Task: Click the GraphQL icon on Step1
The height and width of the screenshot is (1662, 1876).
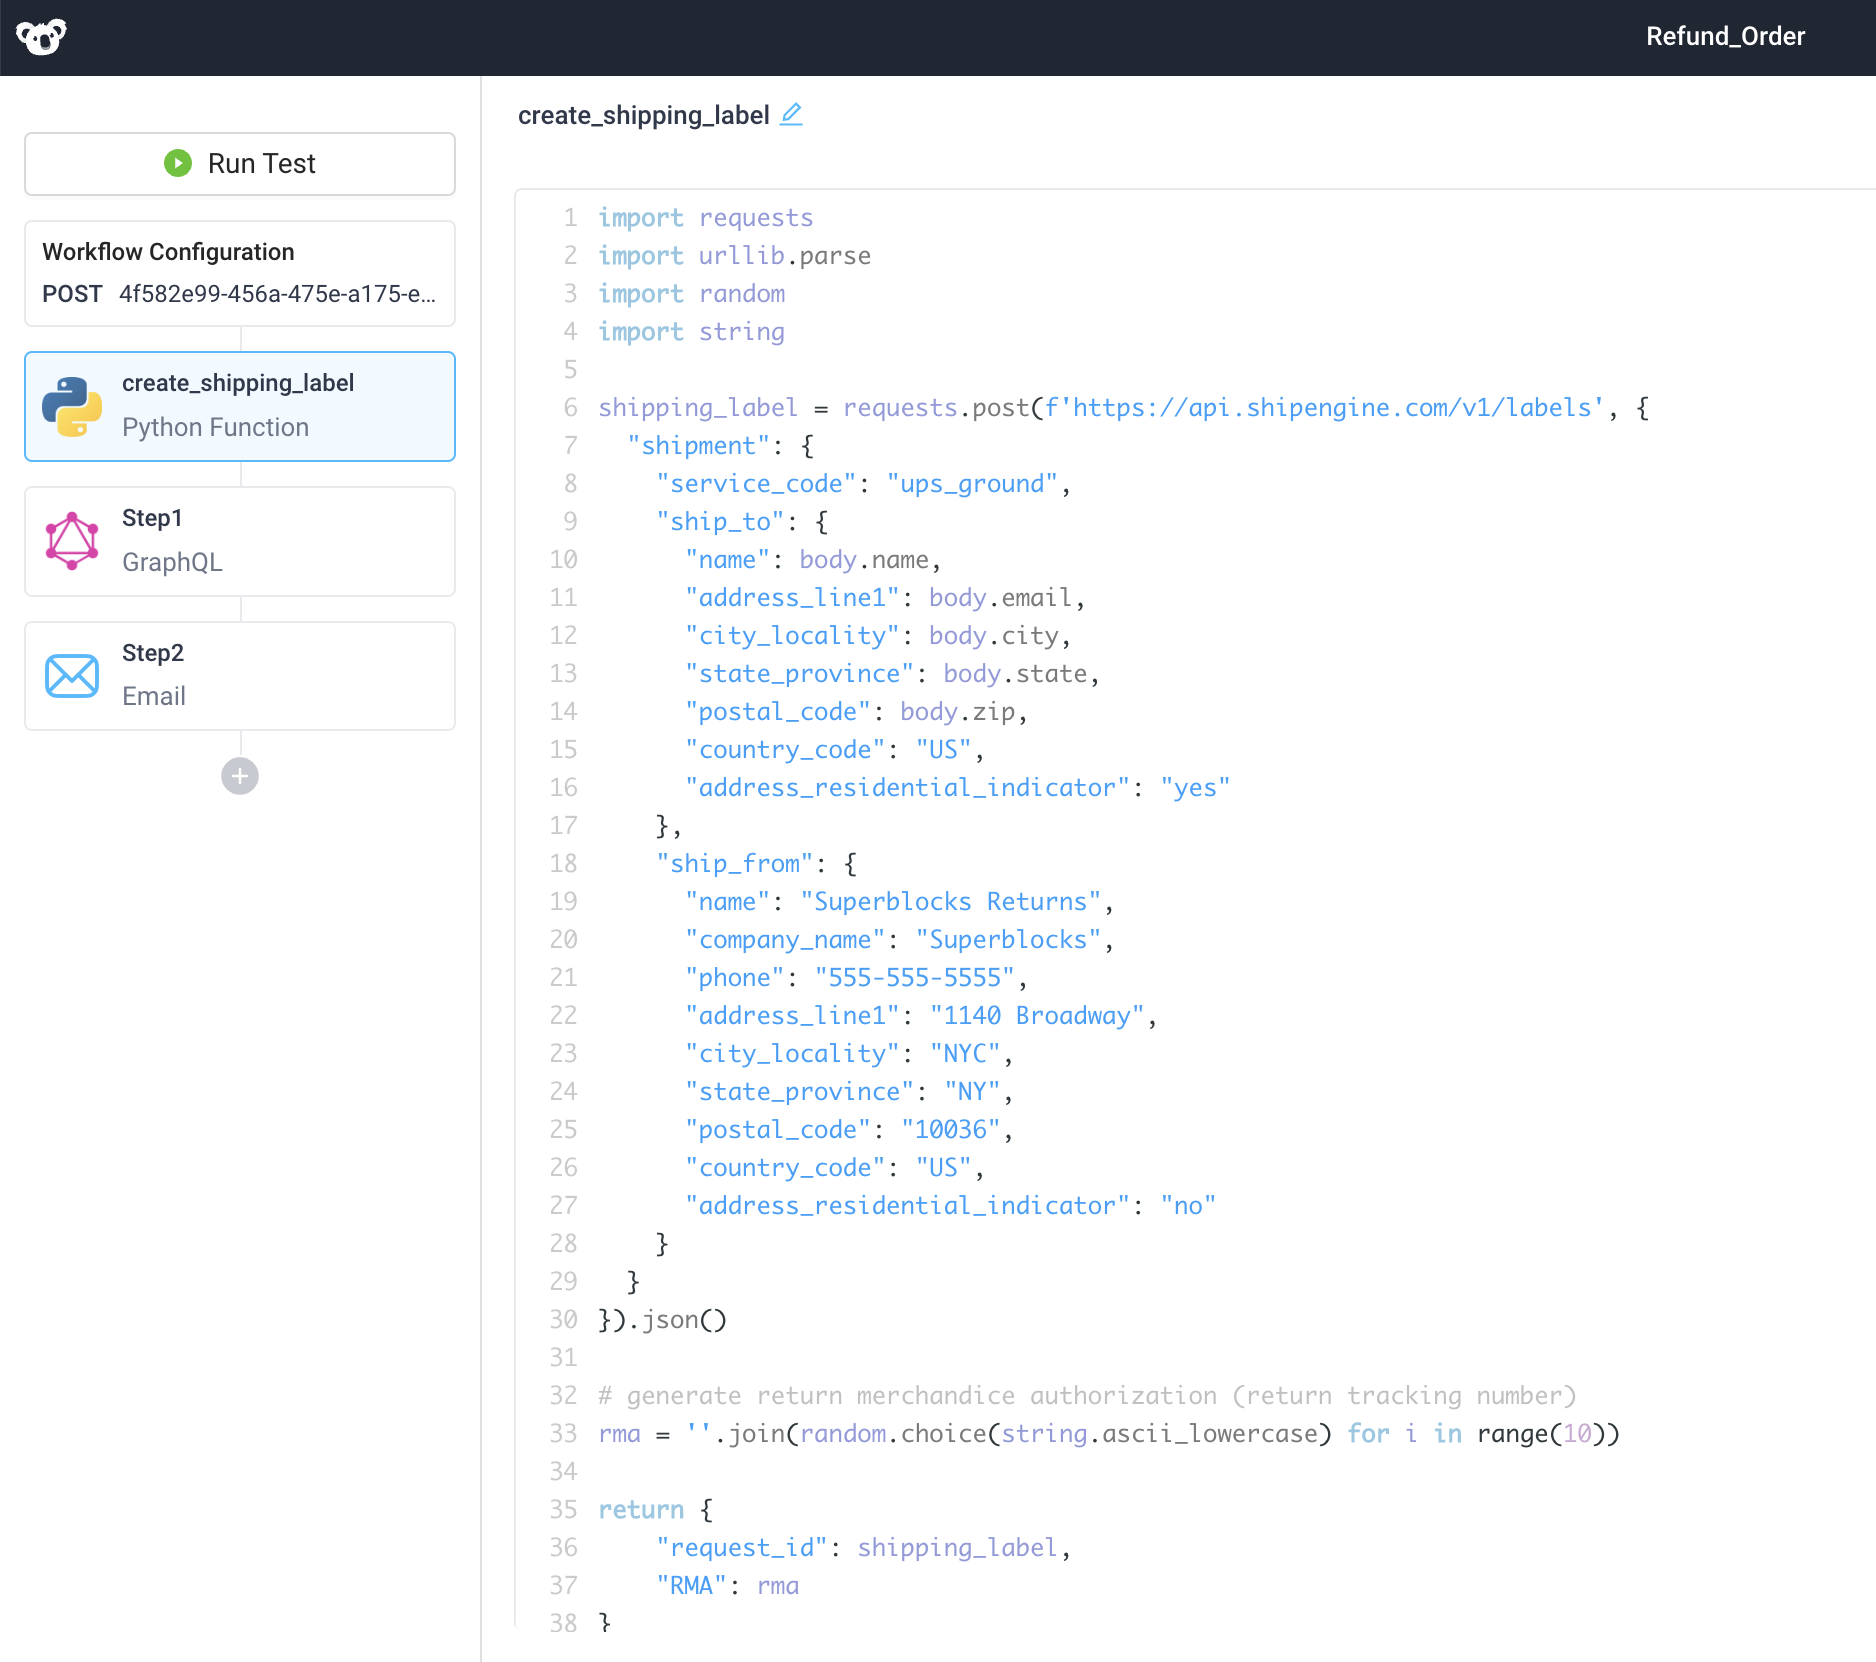Action: tap(71, 541)
